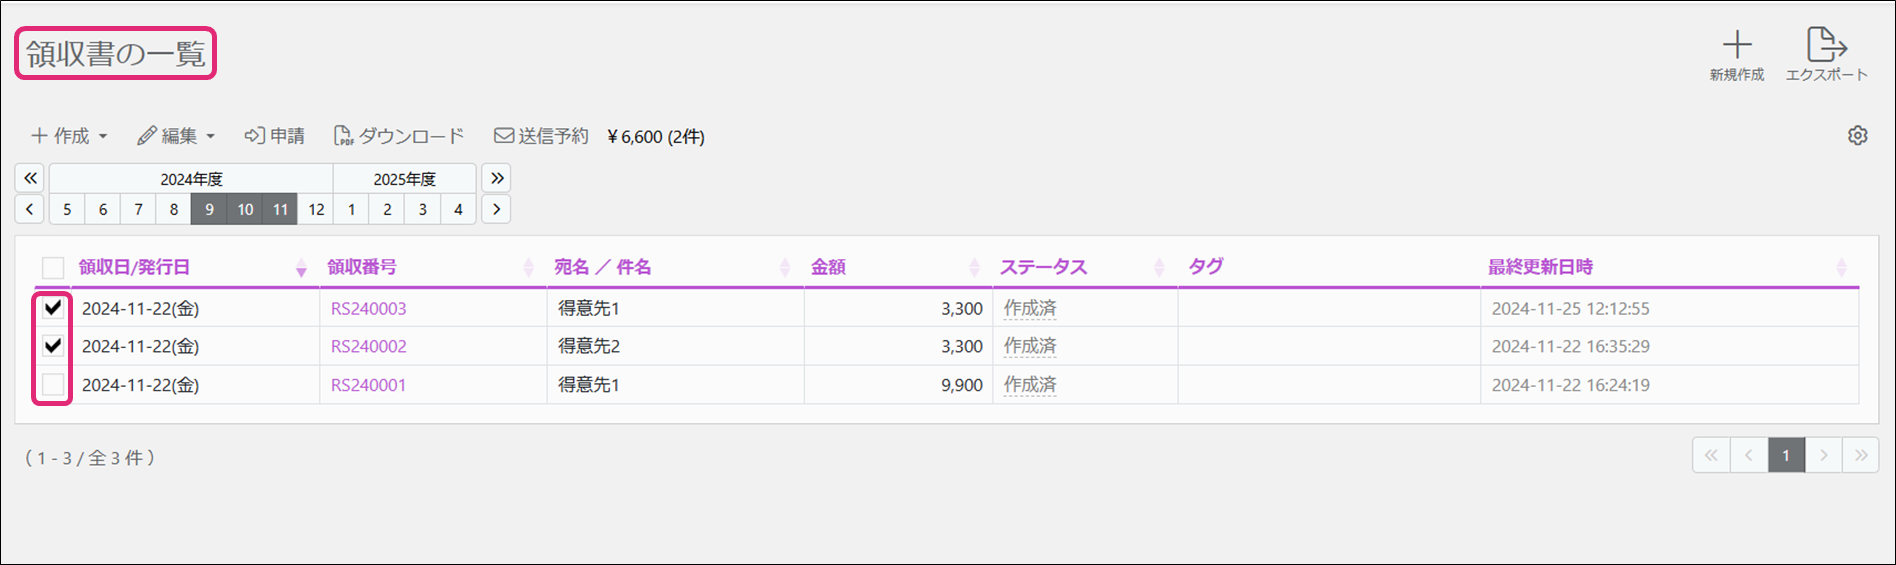The image size is (1896, 565).
Task: Check the checkbox for receipt RS240001
Action: point(53,384)
